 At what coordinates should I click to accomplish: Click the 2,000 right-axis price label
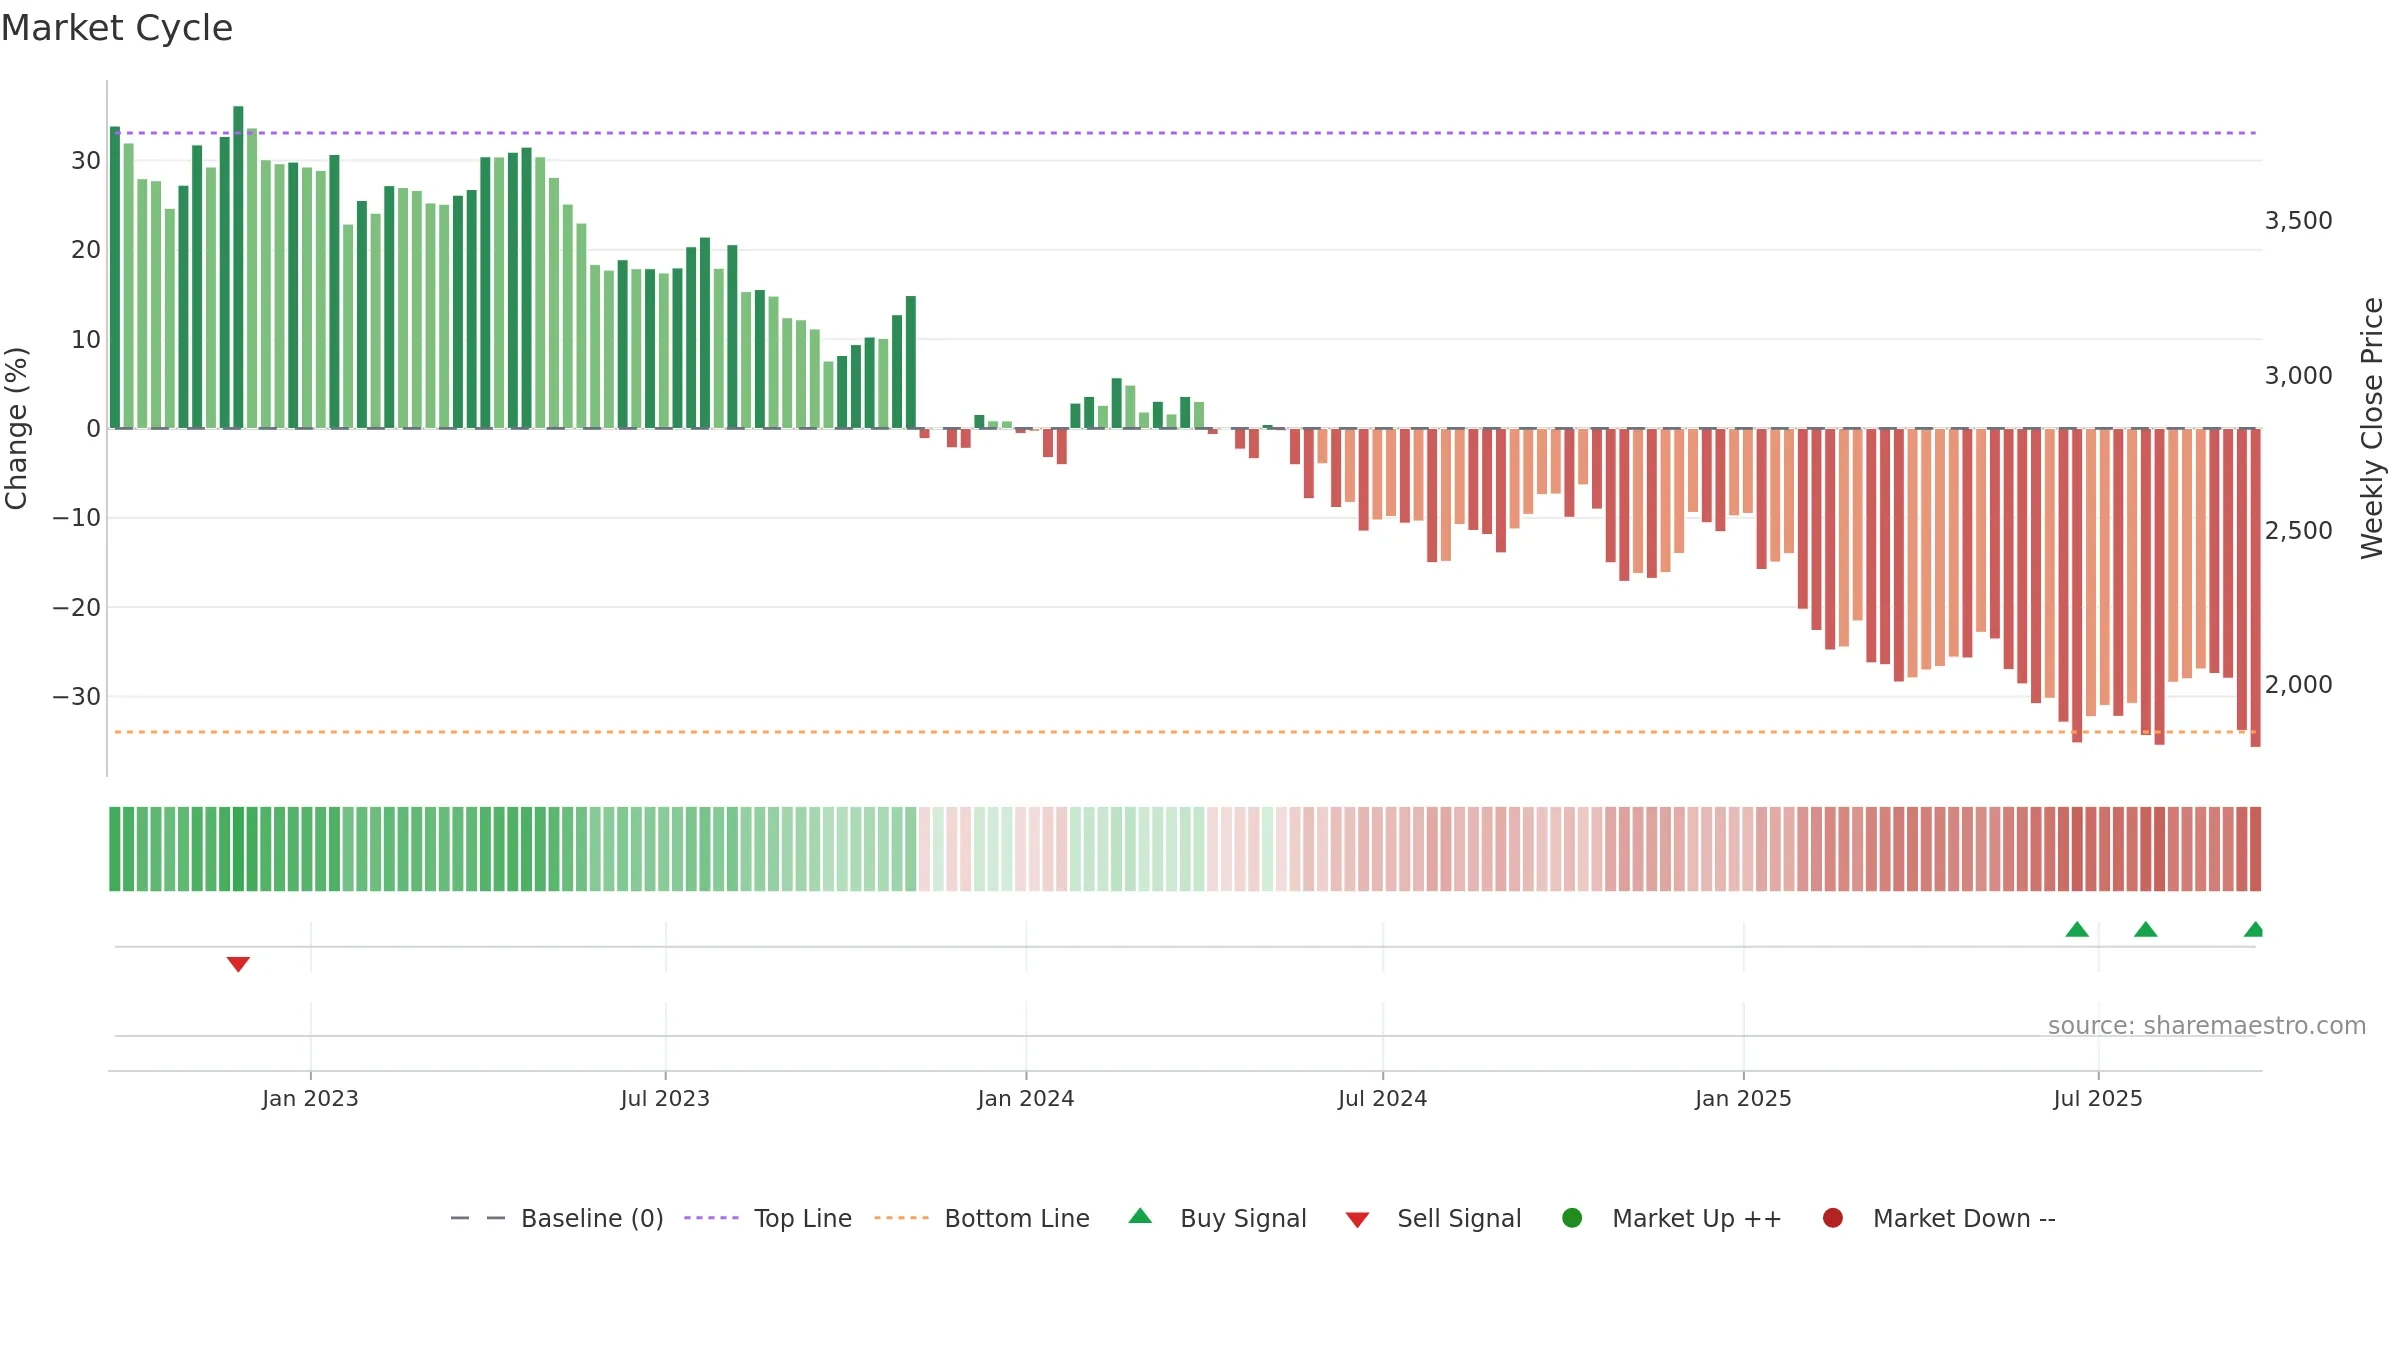tap(2298, 685)
